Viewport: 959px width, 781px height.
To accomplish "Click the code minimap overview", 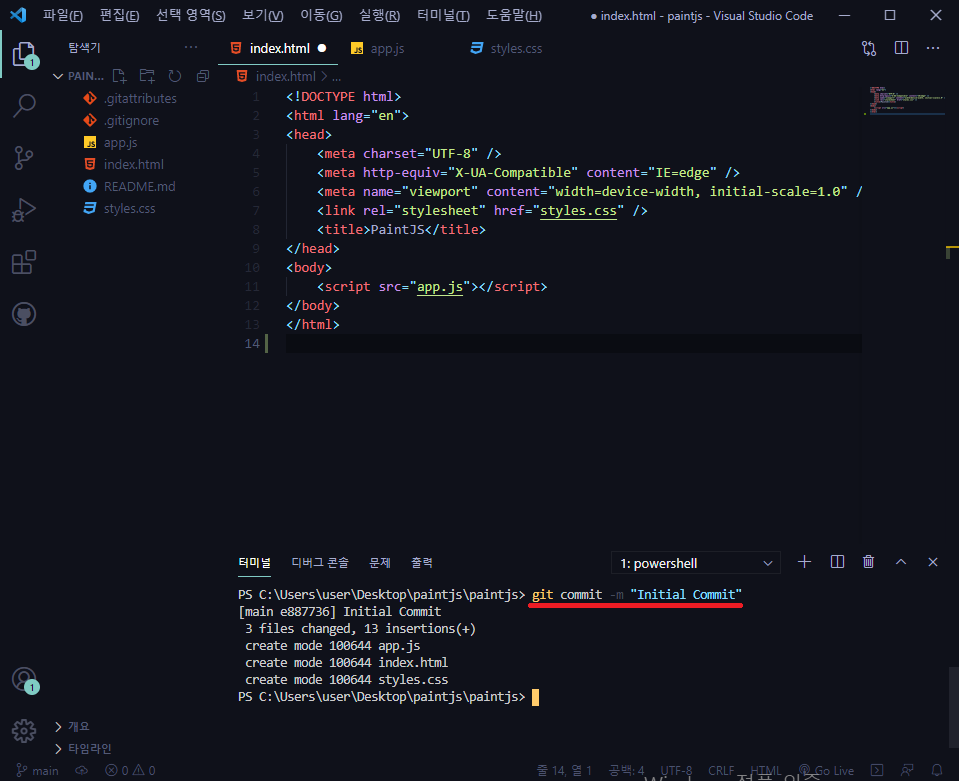I will (907, 100).
